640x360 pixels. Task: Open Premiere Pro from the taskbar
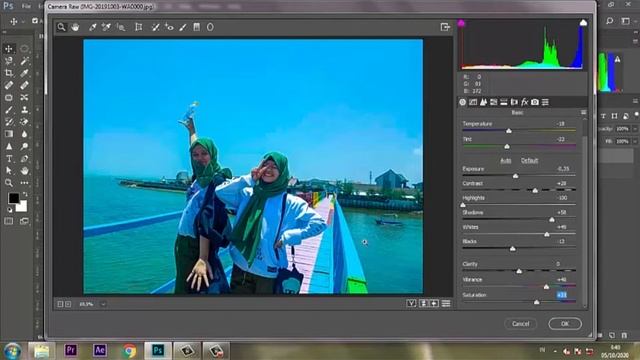tap(71, 350)
